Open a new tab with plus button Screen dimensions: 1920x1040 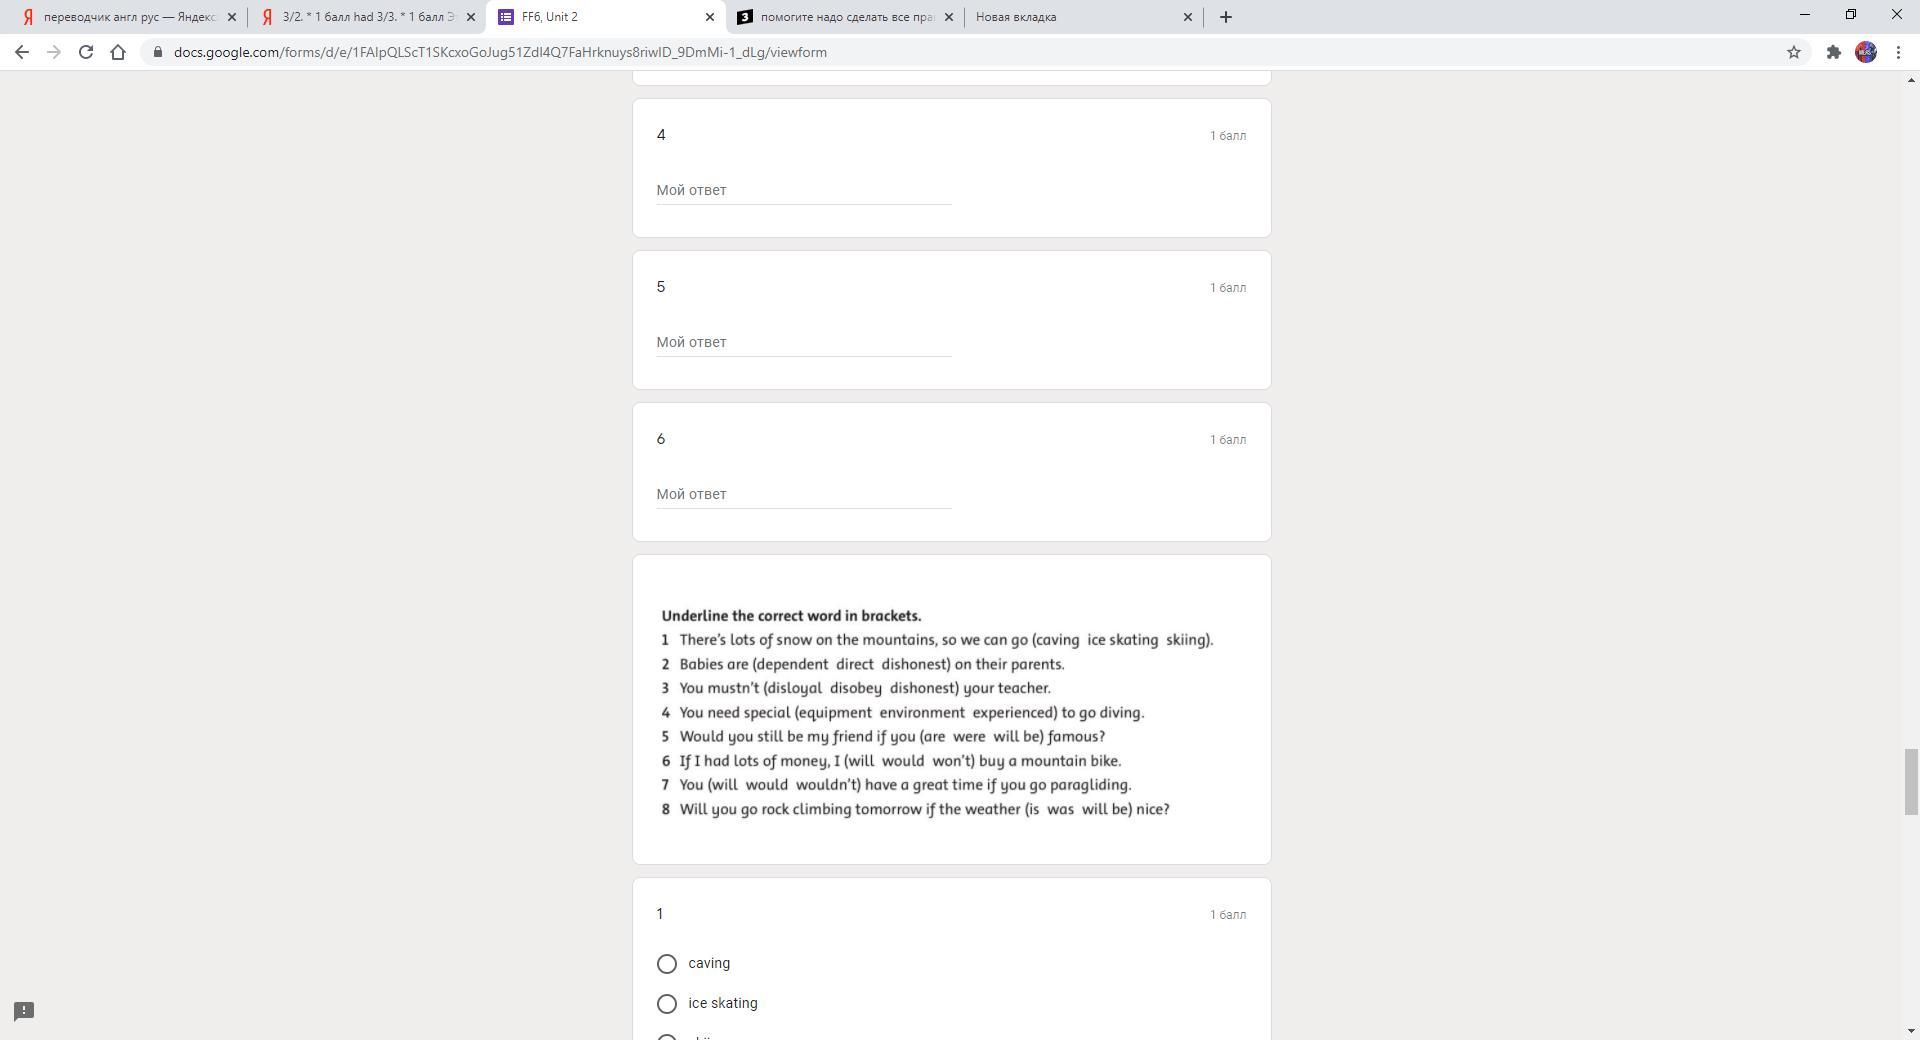[1225, 17]
